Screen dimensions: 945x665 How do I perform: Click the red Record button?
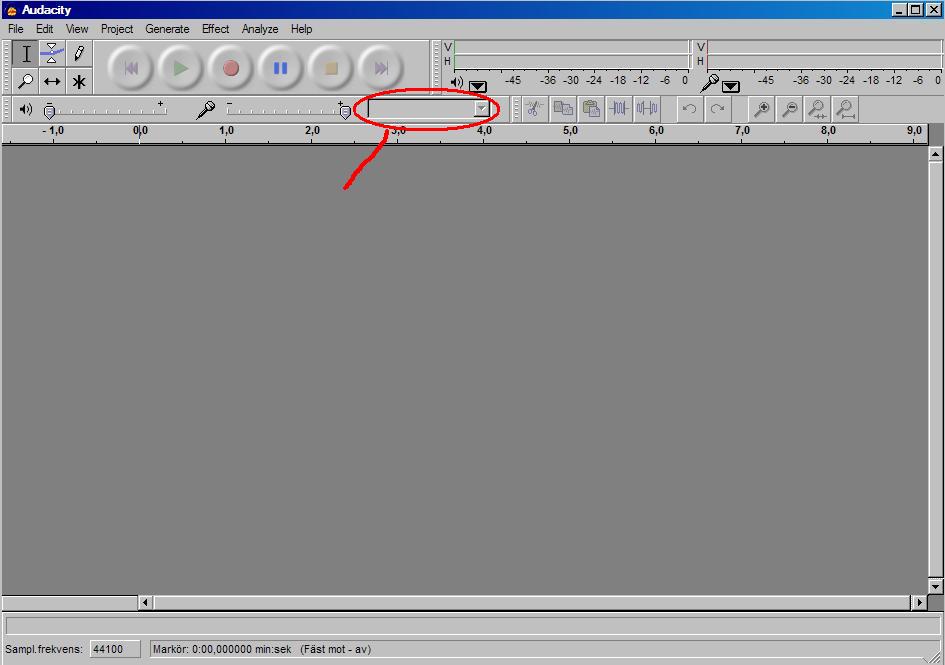tap(230, 68)
